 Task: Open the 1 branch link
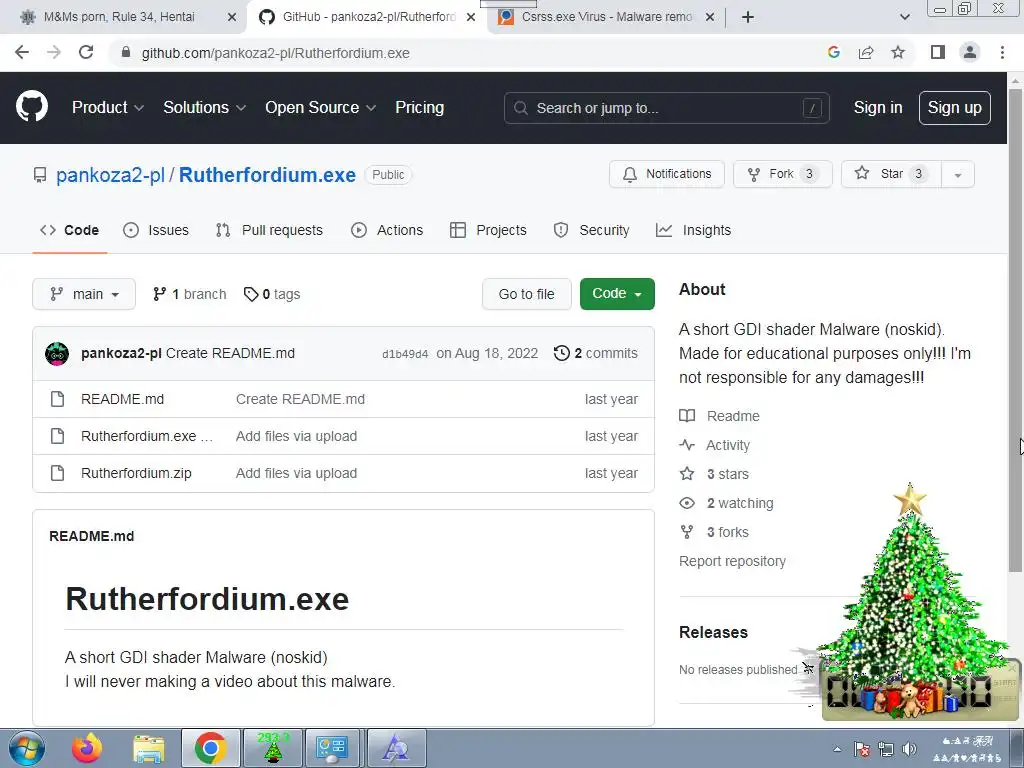coord(189,294)
